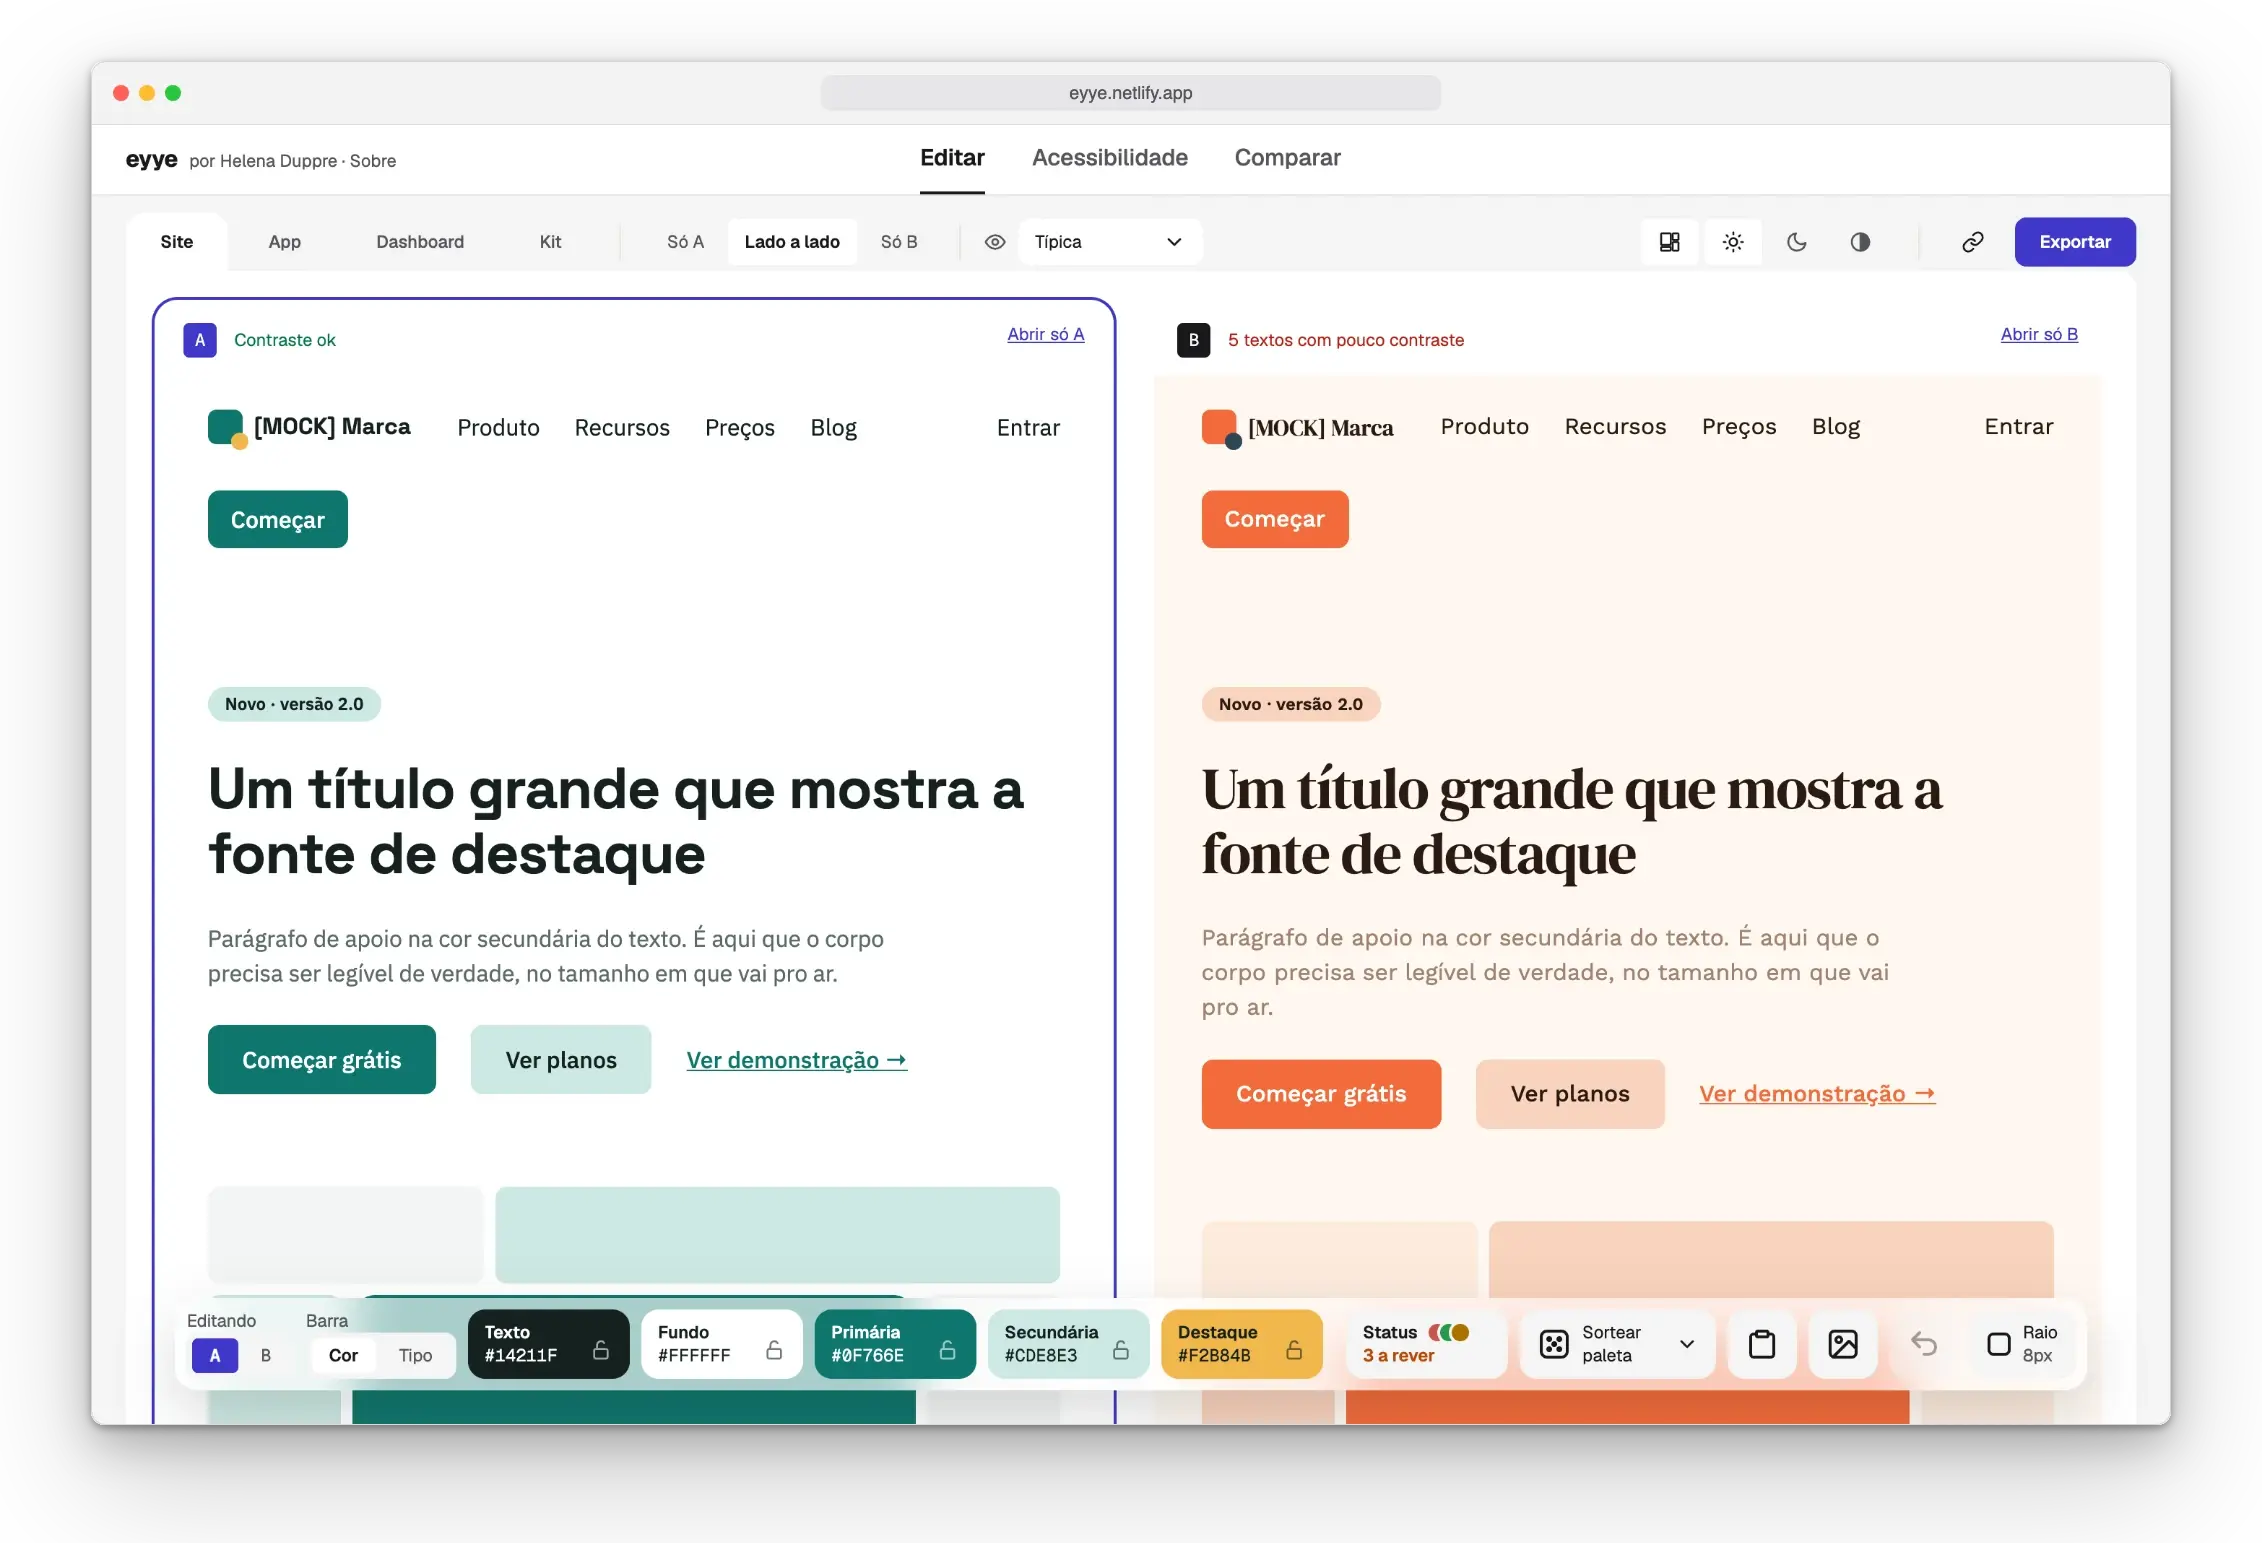This screenshot has width=2262, height=1543.
Task: Open the Acessibilidade tab
Action: tap(1109, 158)
